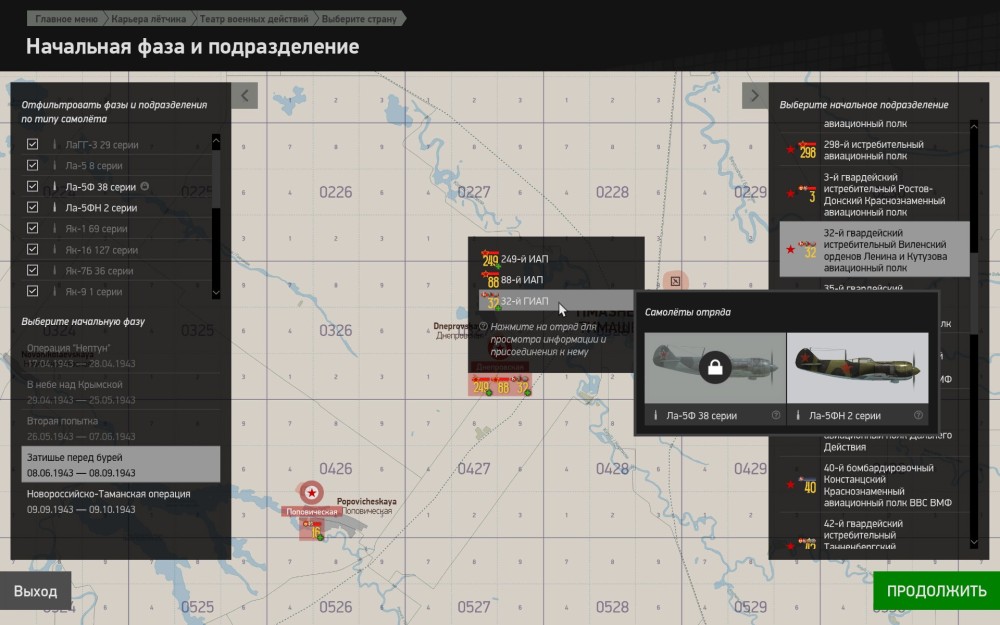
Task: Click the aircraft list scroll-down arrow
Action: pos(216,293)
